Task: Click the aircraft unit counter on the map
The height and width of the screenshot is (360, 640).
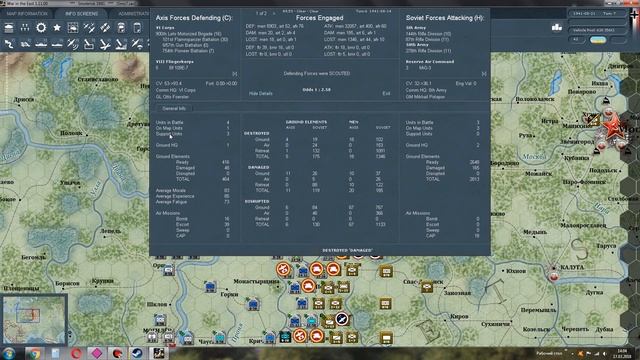Action: tap(342, 319)
